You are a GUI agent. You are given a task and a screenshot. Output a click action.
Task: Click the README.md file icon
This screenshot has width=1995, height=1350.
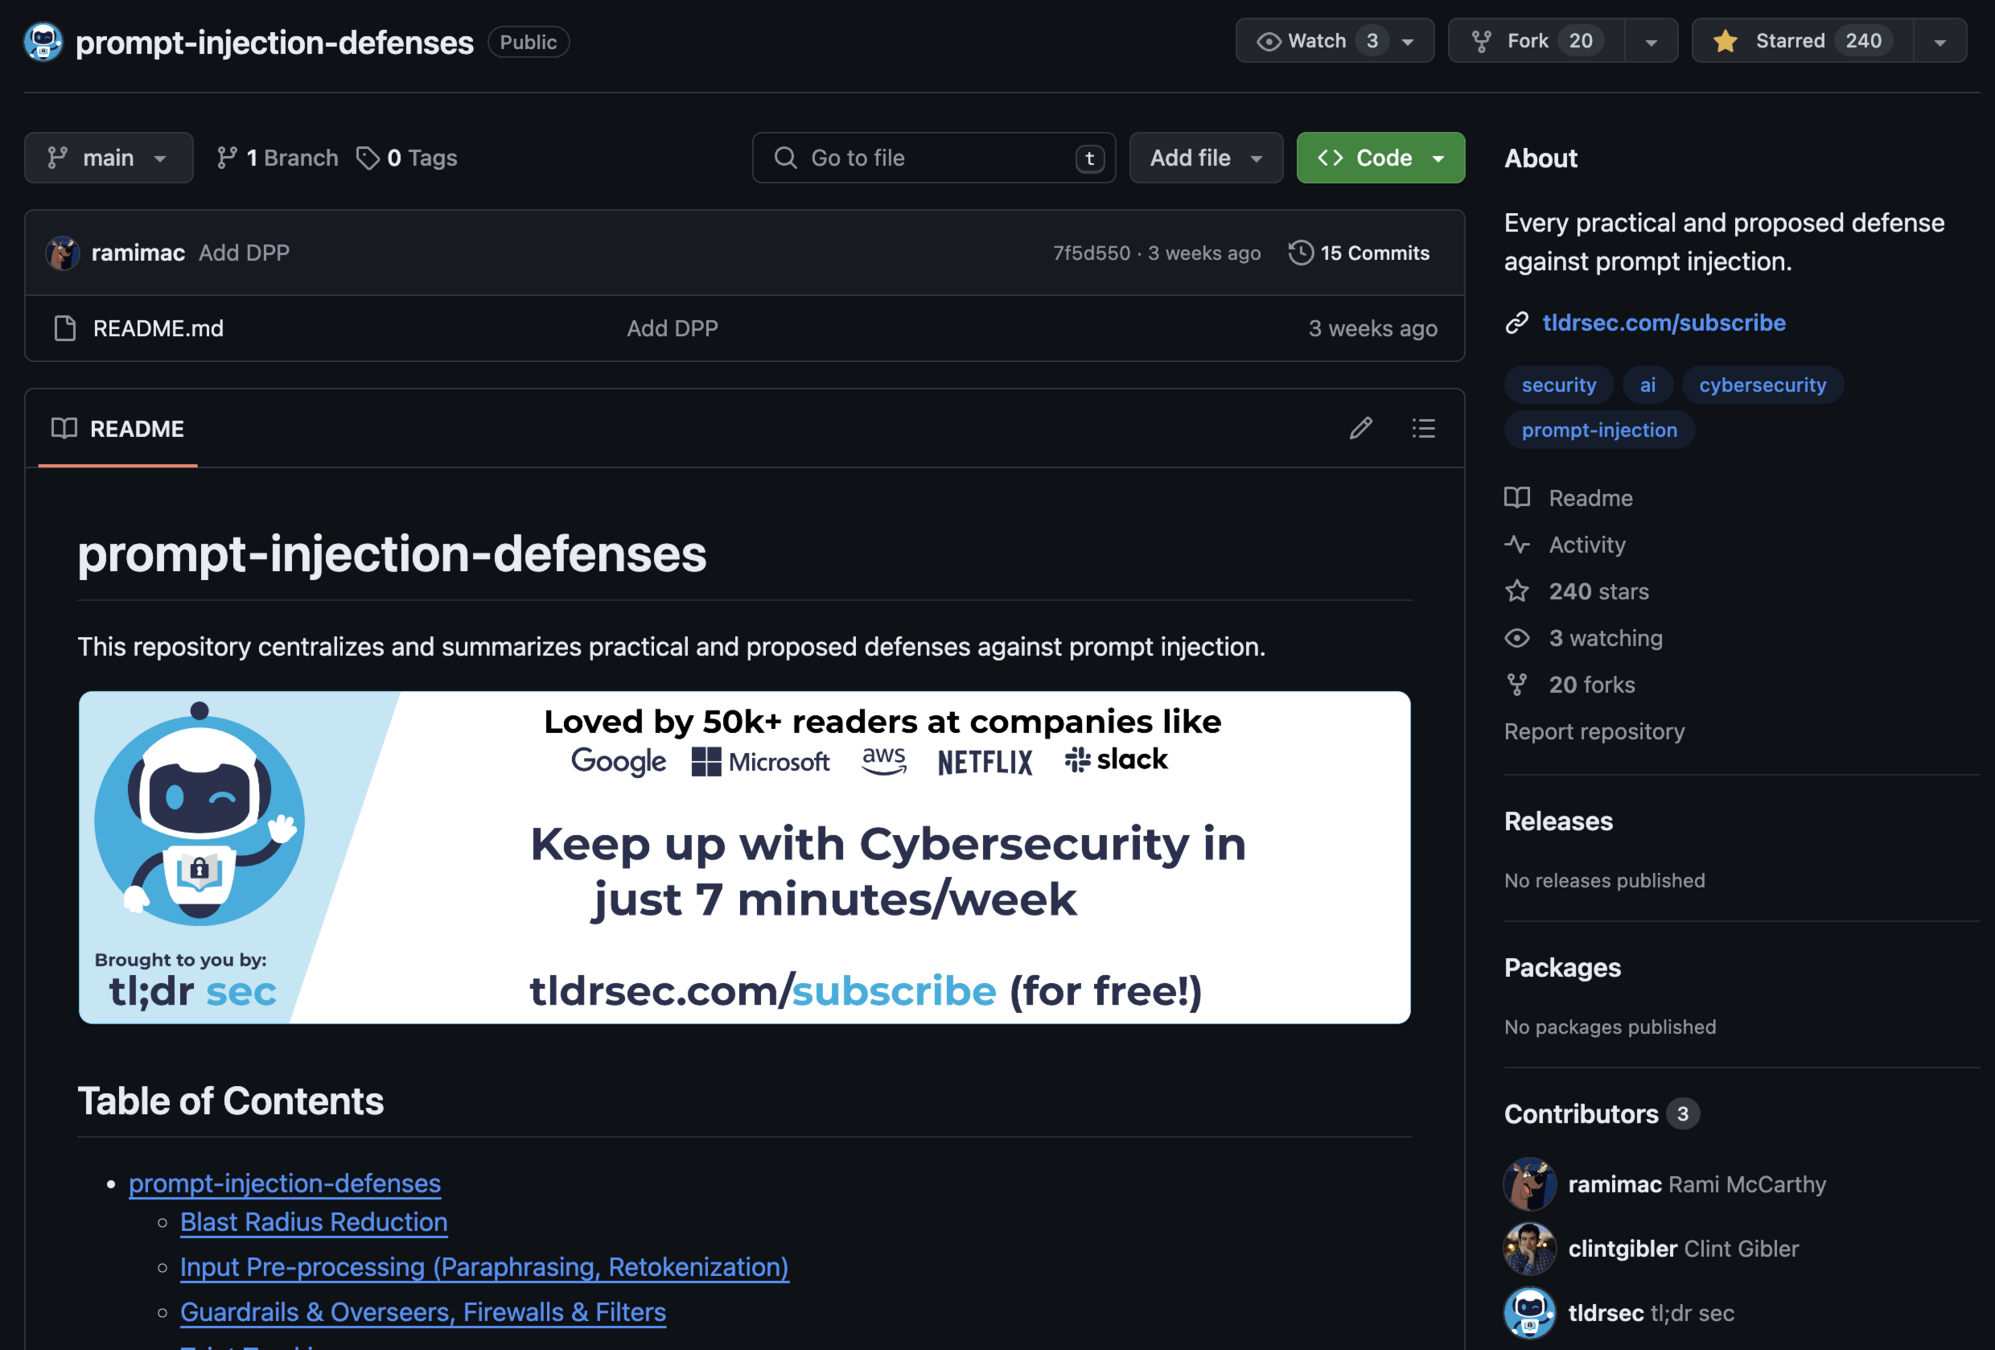click(x=65, y=328)
